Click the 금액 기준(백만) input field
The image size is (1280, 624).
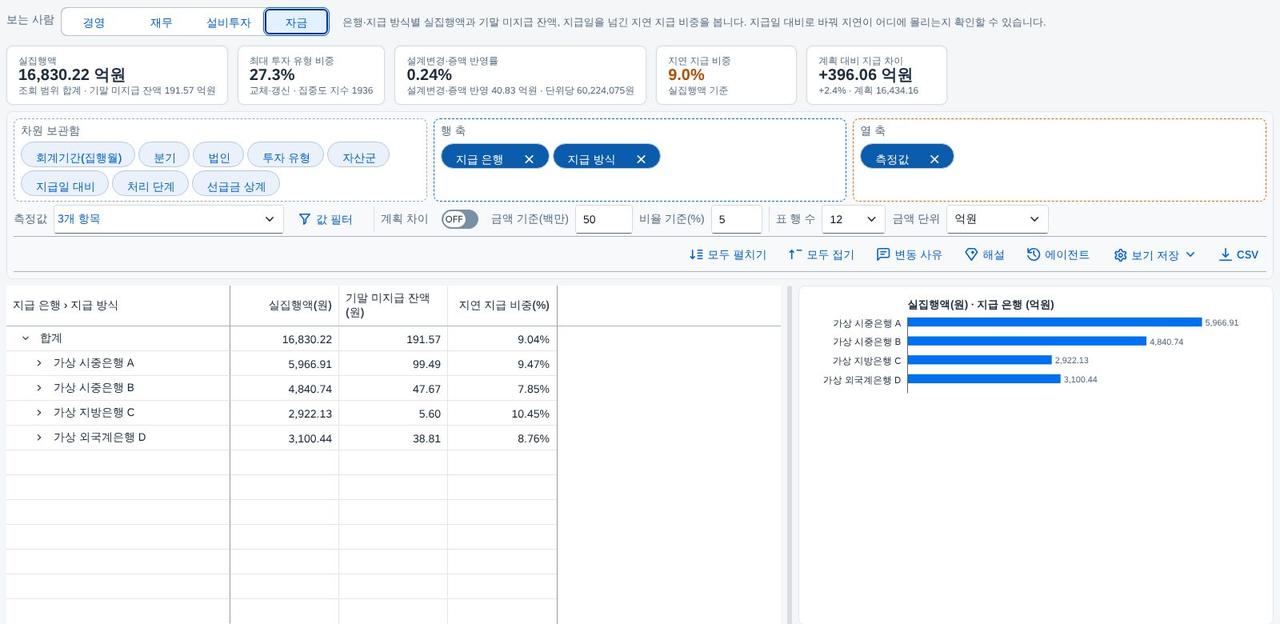point(604,219)
